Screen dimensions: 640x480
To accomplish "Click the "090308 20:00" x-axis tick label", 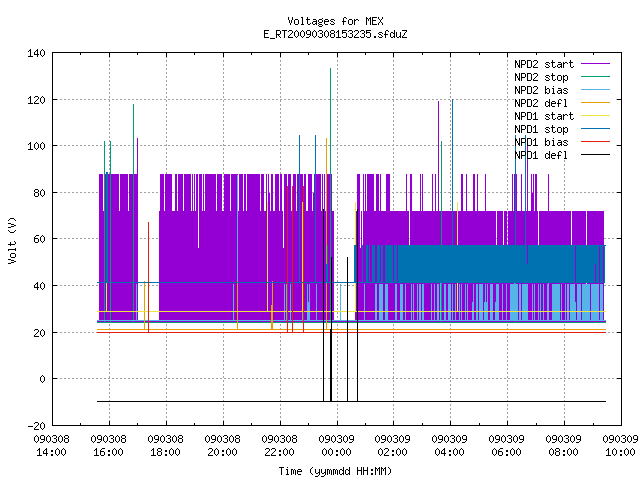I will coord(222,446).
